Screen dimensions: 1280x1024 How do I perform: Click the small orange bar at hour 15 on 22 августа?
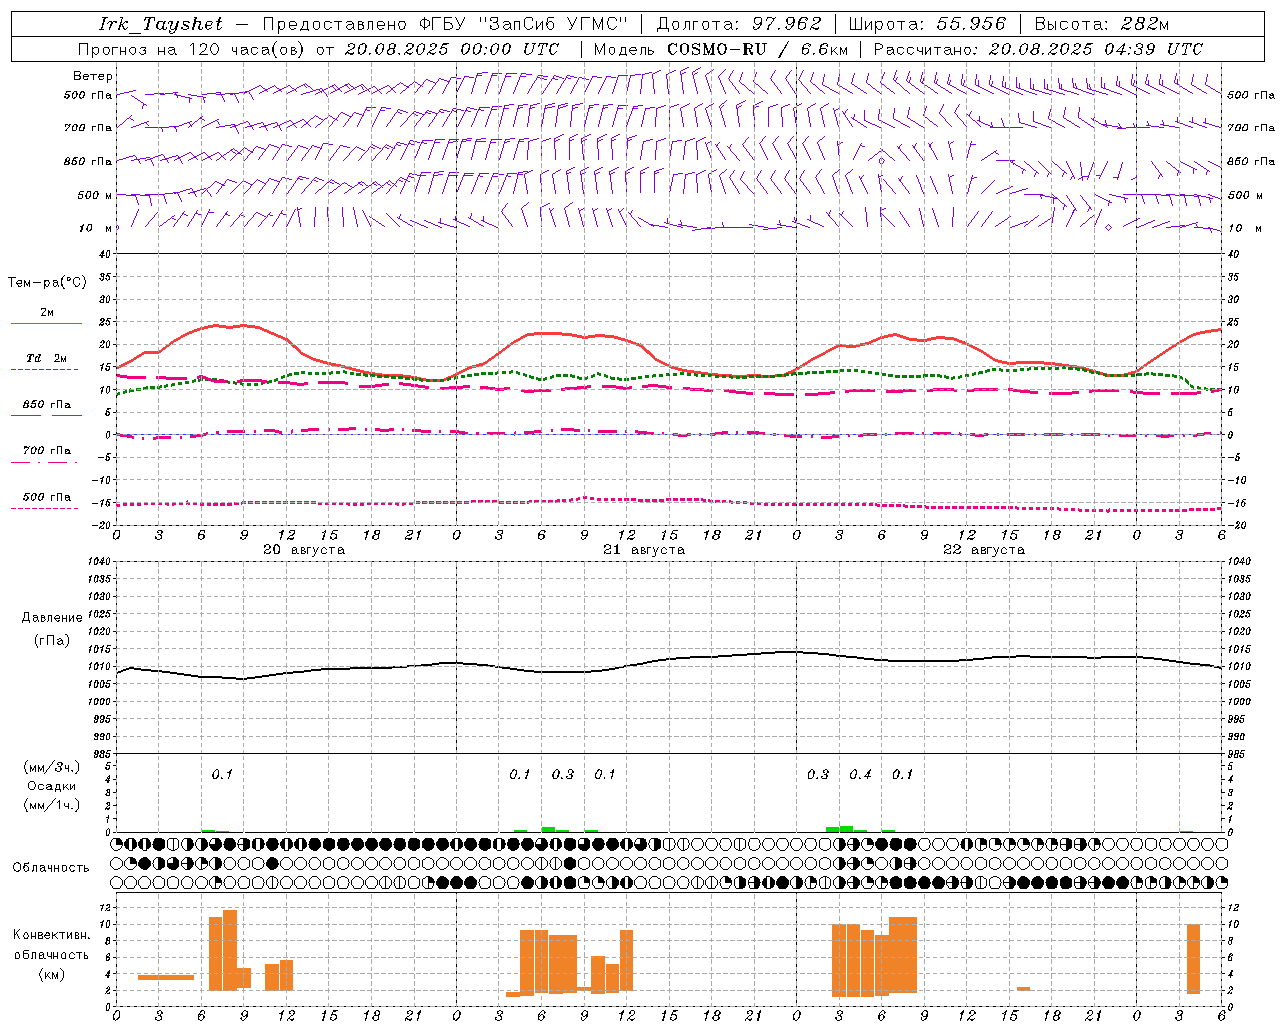pos(1023,989)
